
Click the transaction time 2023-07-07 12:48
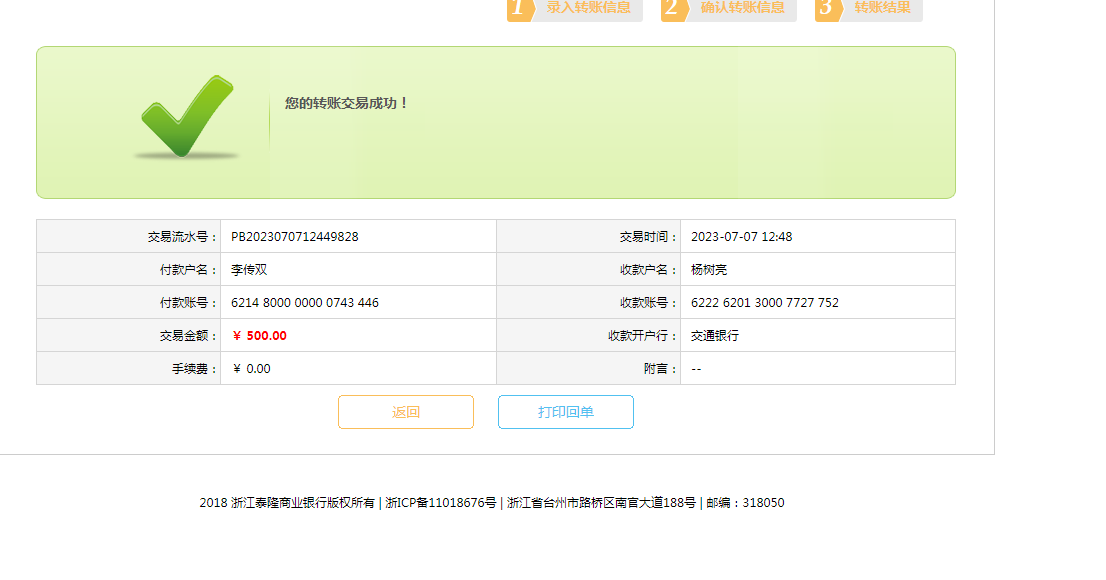741,237
